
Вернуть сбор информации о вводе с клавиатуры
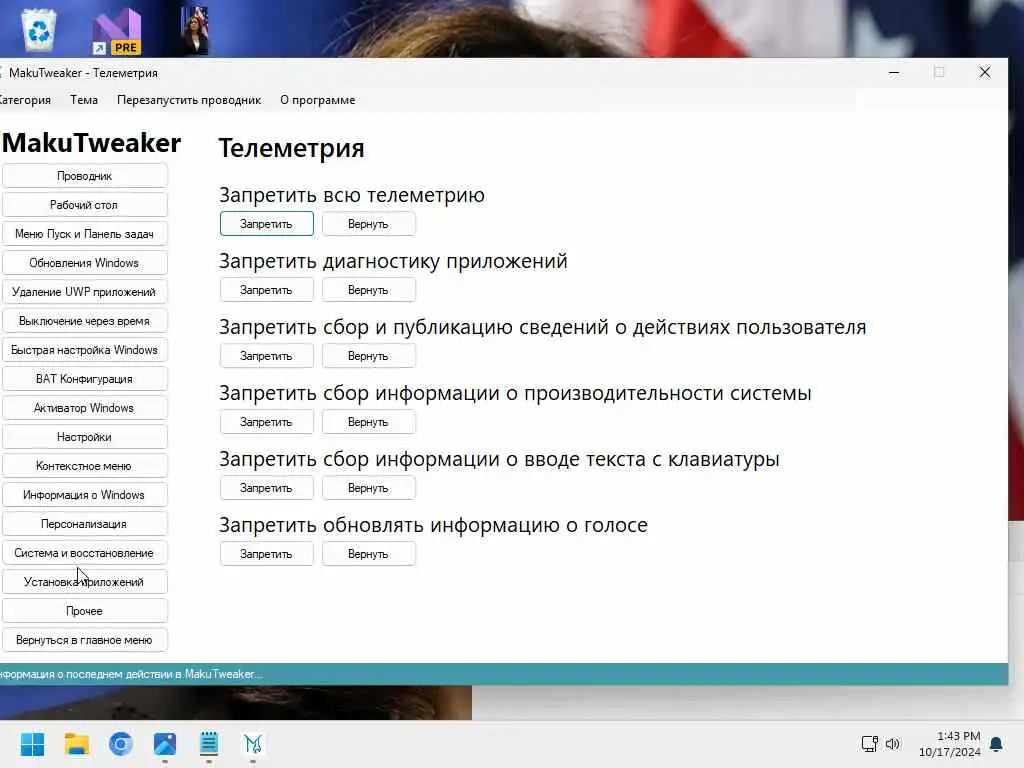[x=368, y=488]
